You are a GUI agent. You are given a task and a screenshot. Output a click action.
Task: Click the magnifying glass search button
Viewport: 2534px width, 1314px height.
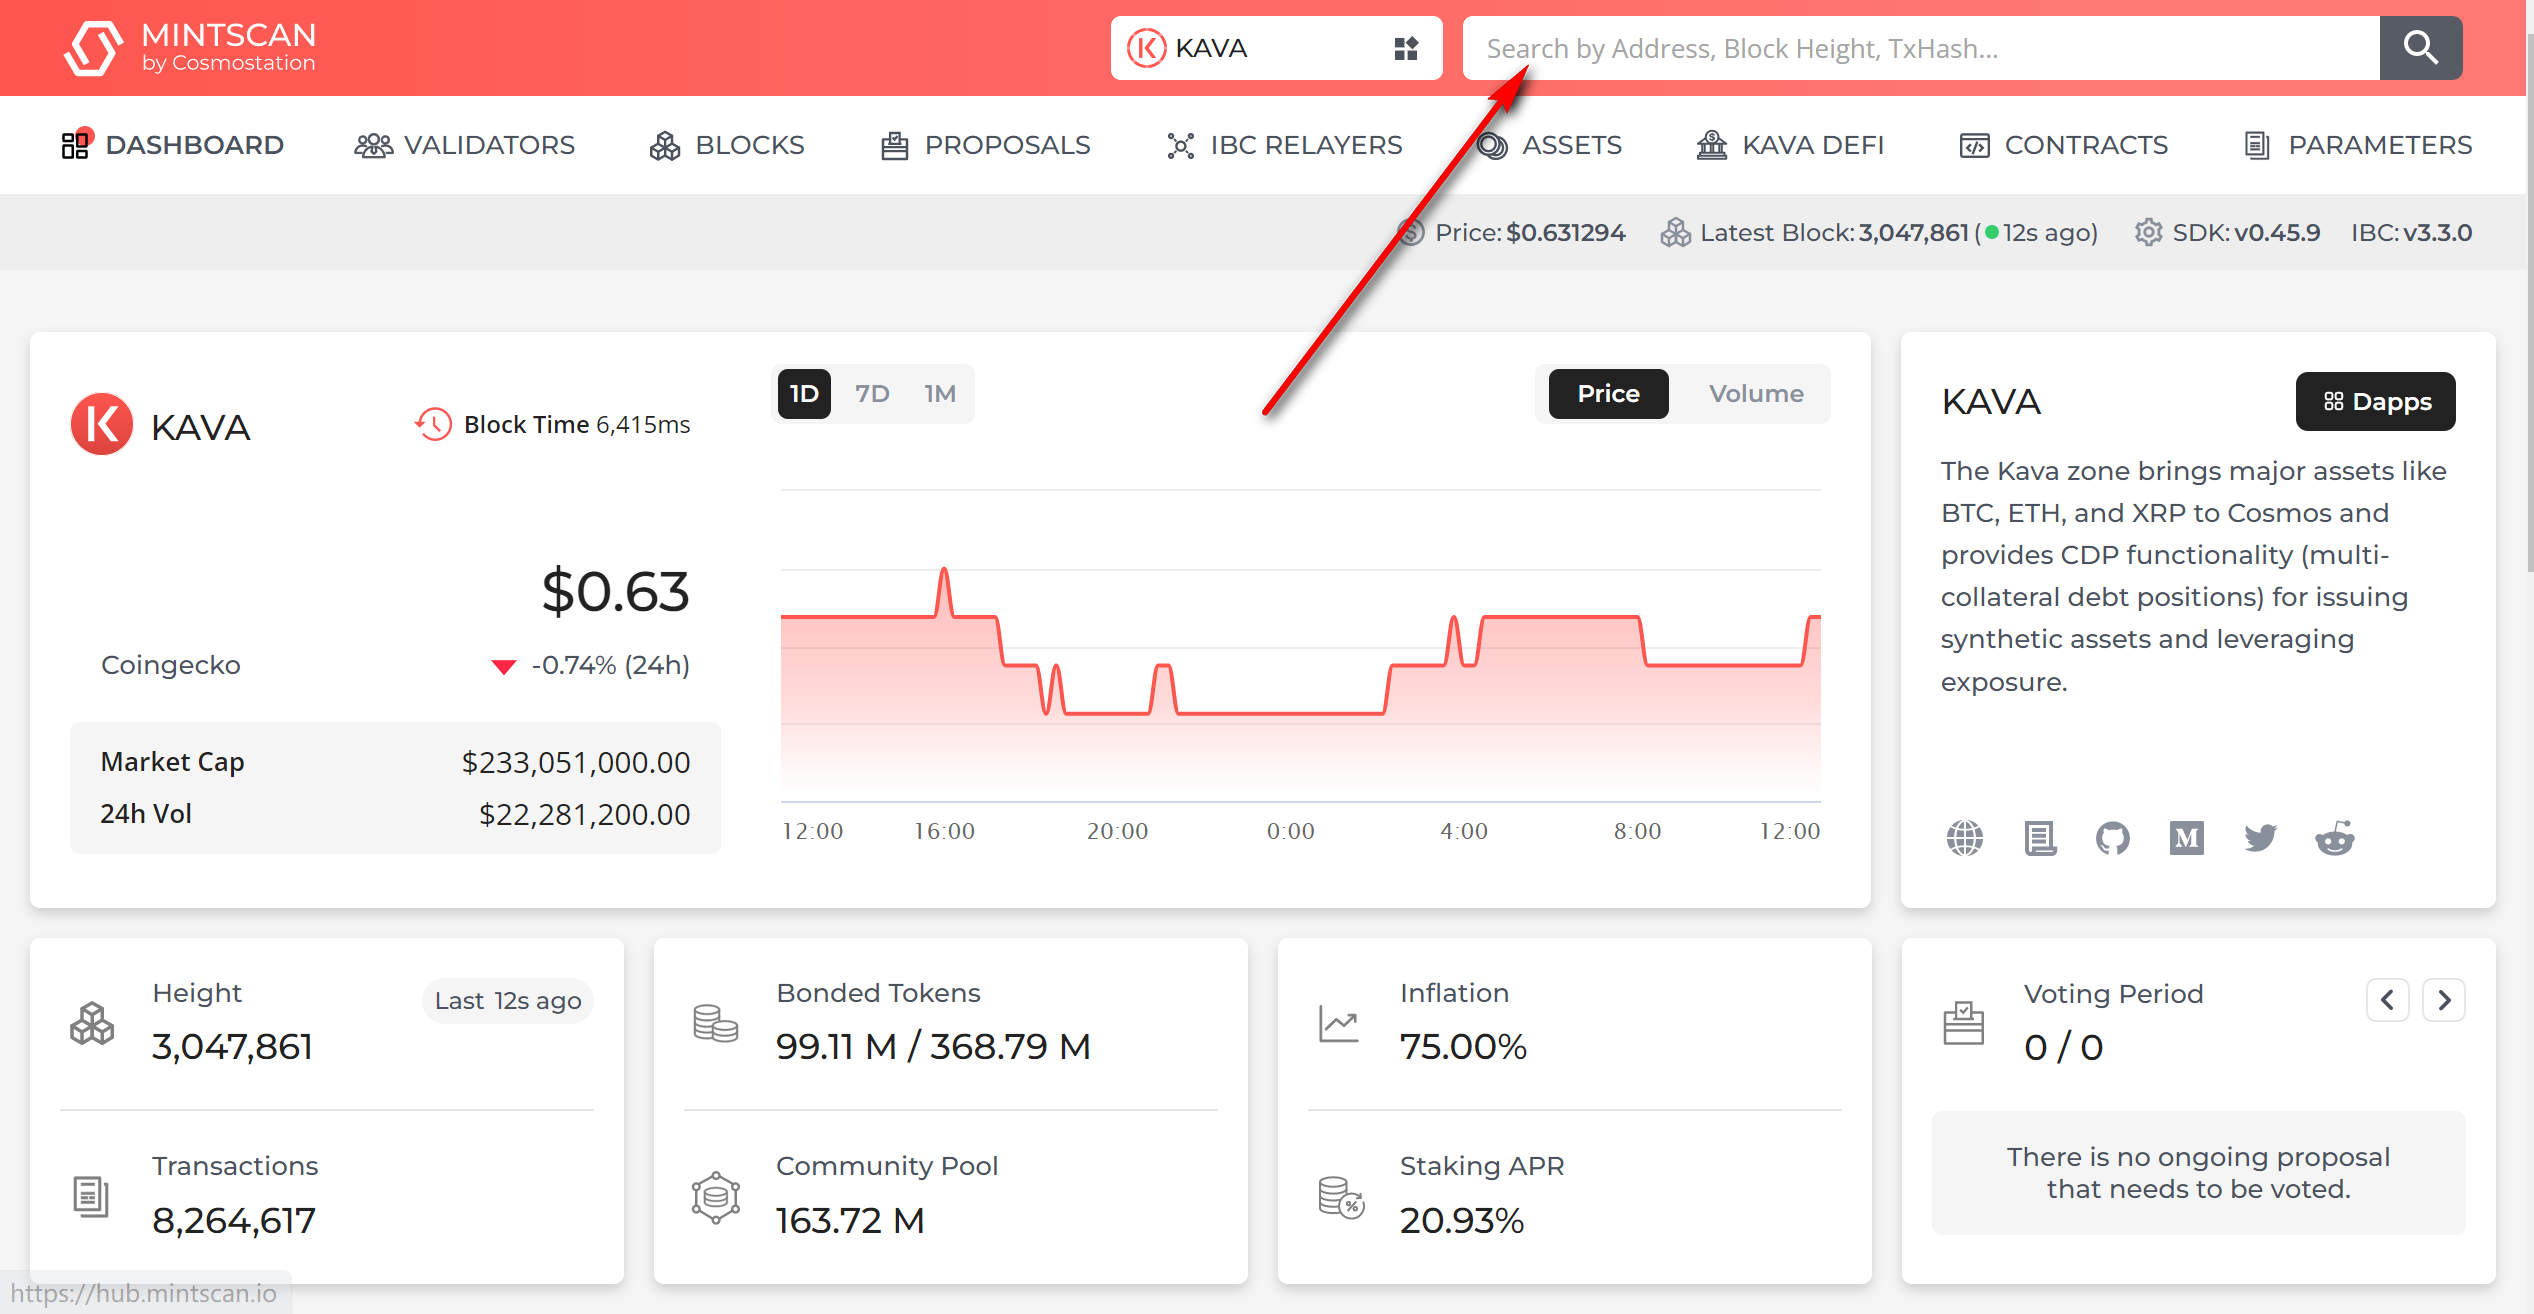pos(2420,48)
